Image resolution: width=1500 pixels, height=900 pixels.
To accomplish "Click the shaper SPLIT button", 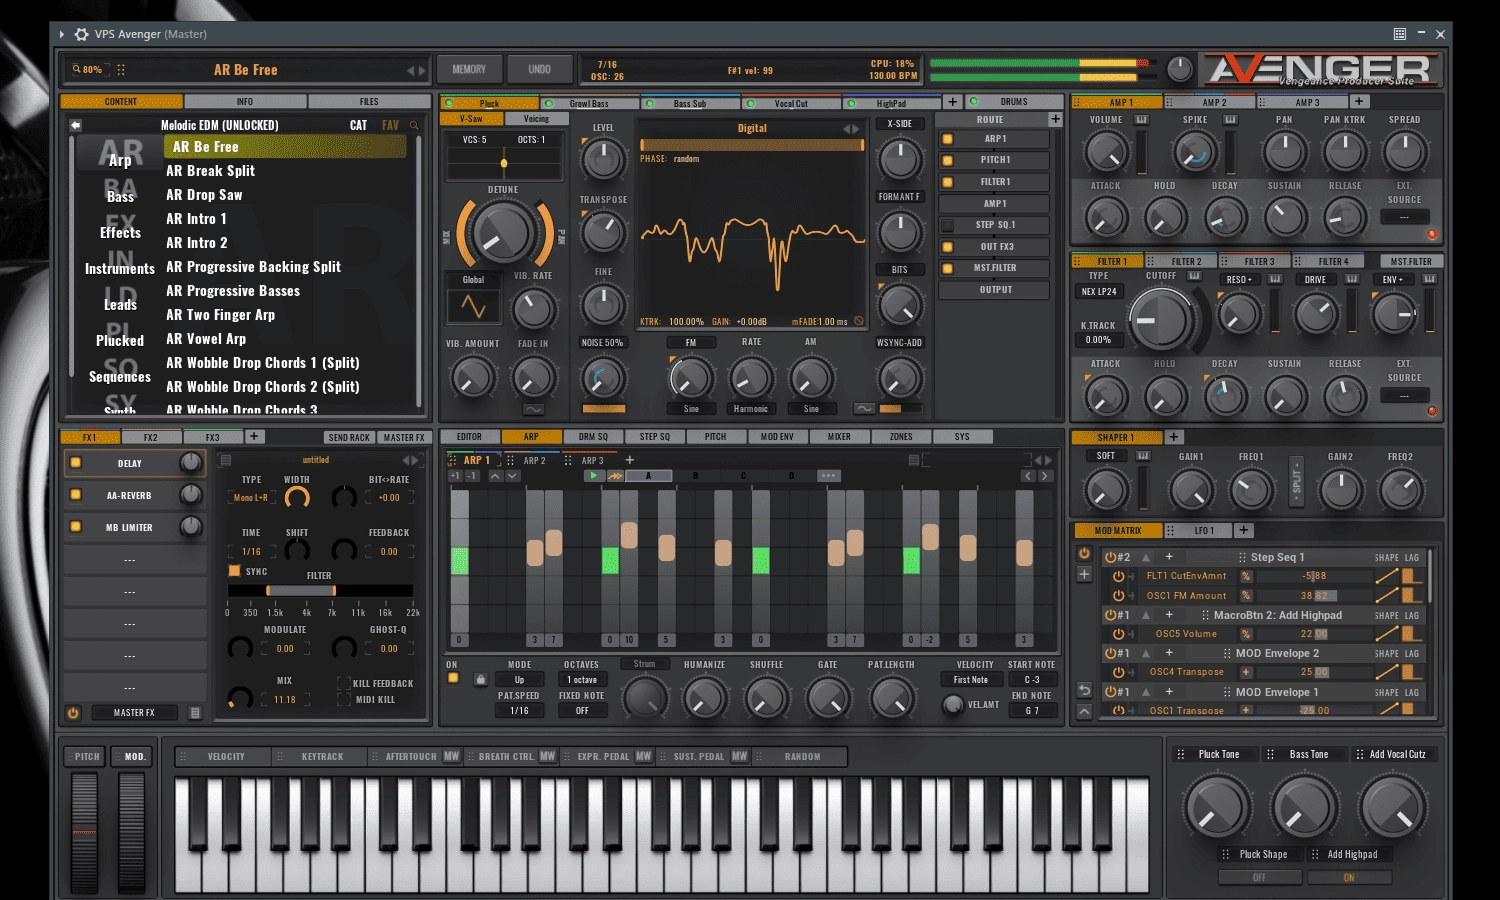I will (x=1297, y=482).
